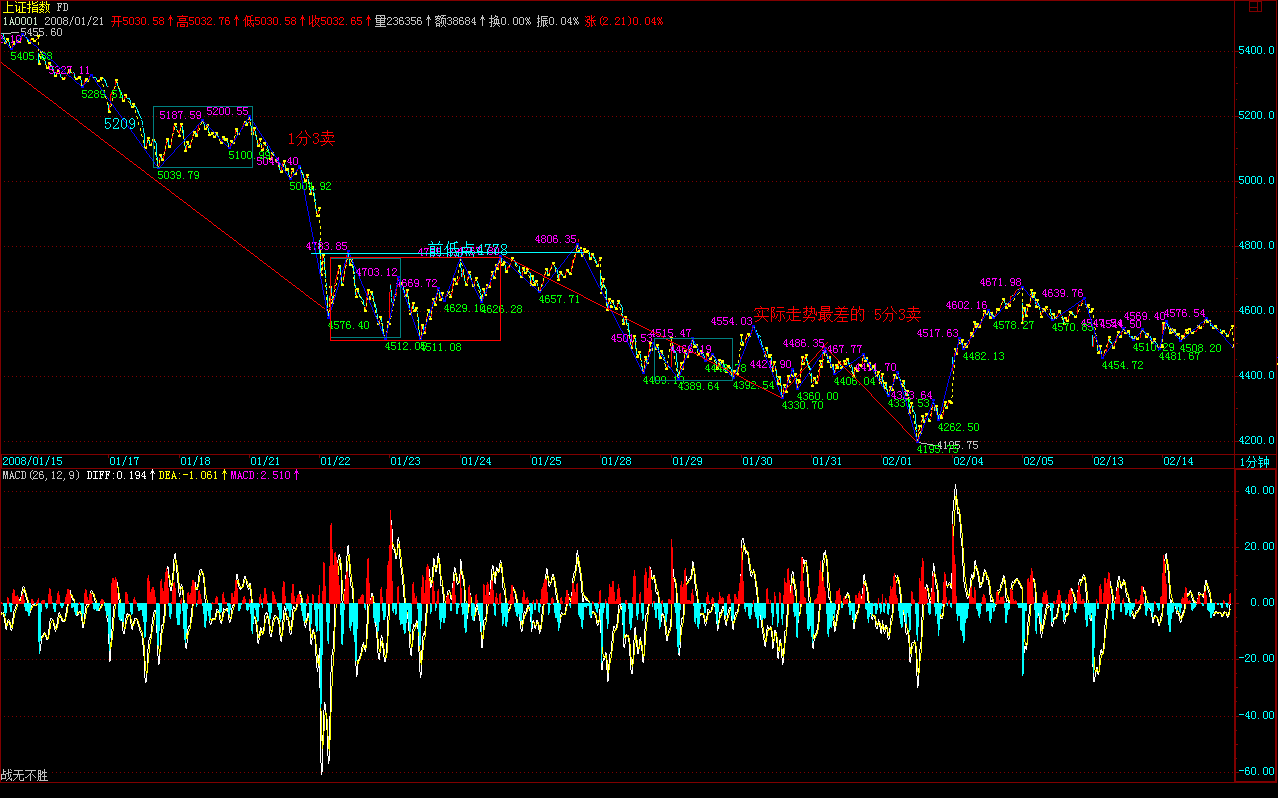Click the 2008/01/15 start date label
Image resolution: width=1278 pixels, height=798 pixels.
[x=32, y=461]
